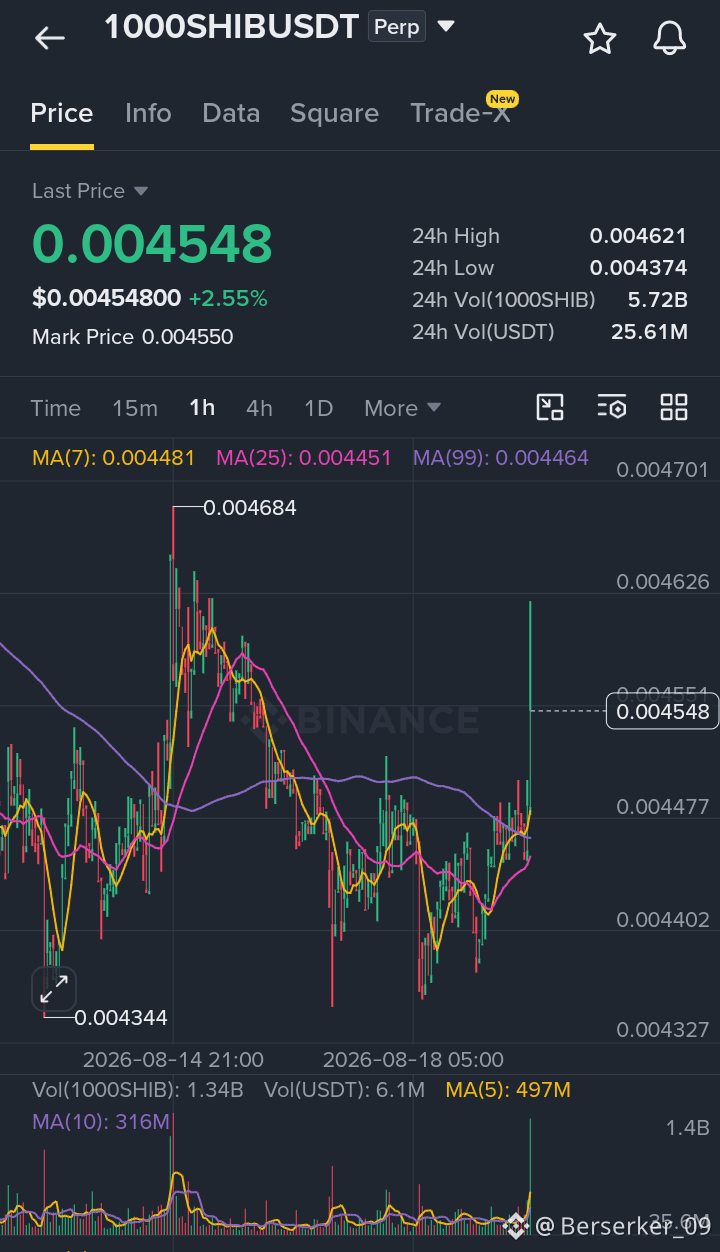Tap the 24h Low value 0.004374
This screenshot has height=1252, width=720.
(x=638, y=268)
